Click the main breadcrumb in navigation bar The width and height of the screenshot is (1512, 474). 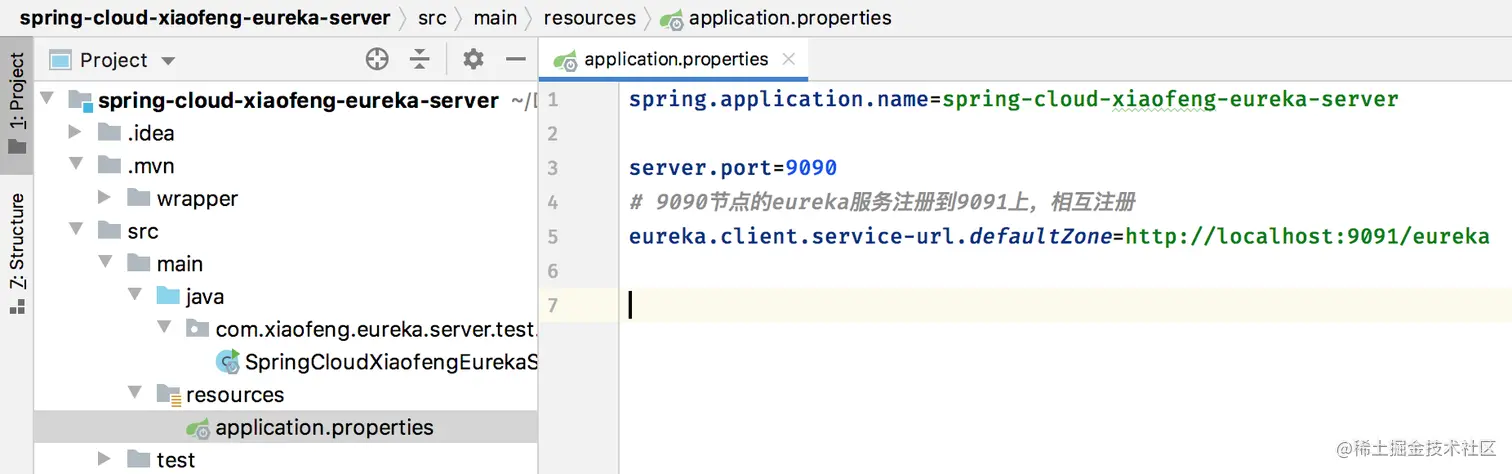[496, 18]
